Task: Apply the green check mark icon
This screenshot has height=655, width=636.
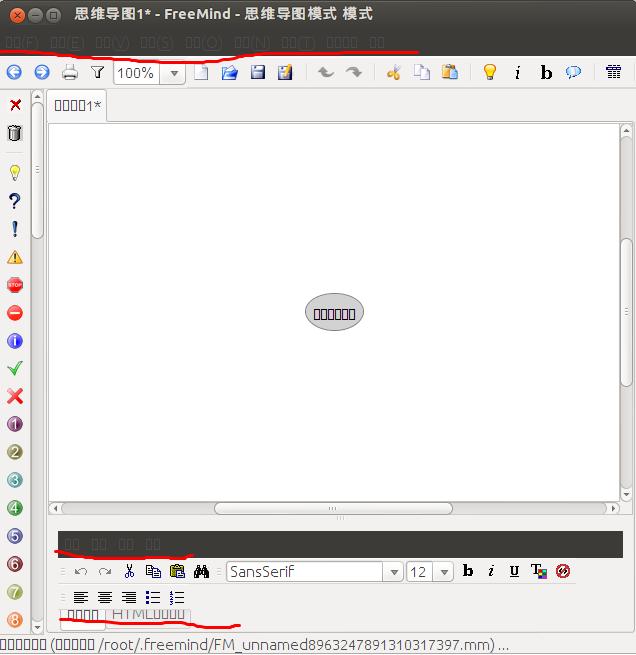Action: [x=14, y=369]
